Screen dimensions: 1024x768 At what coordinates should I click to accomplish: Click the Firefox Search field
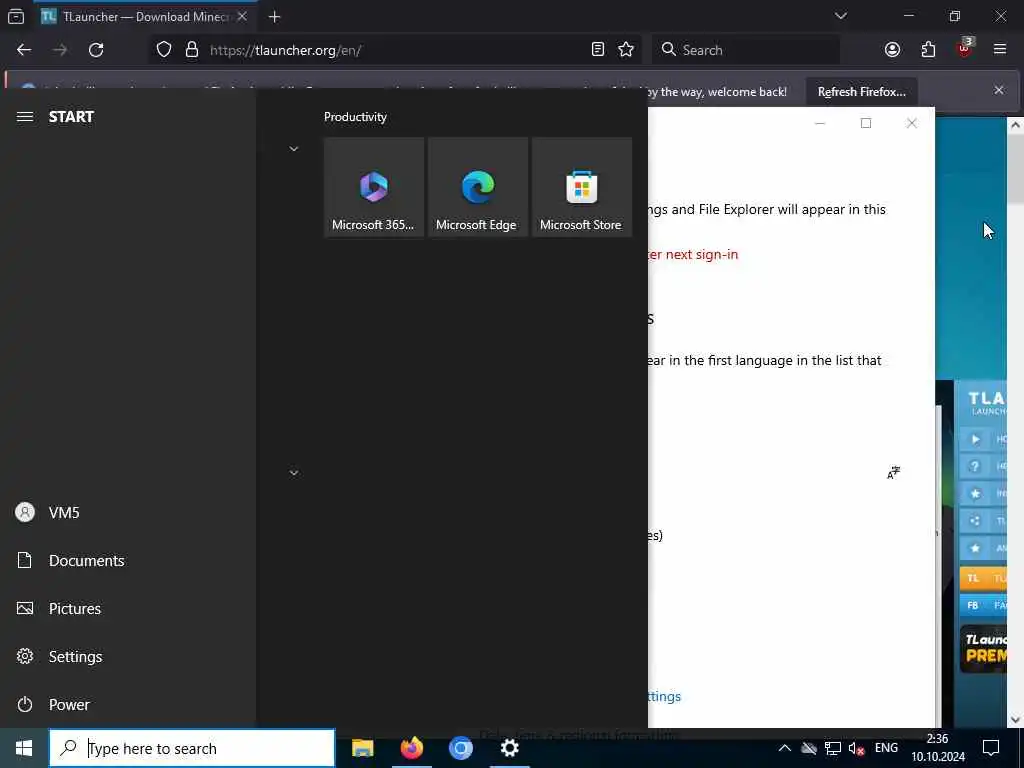pyautogui.click(x=746, y=50)
